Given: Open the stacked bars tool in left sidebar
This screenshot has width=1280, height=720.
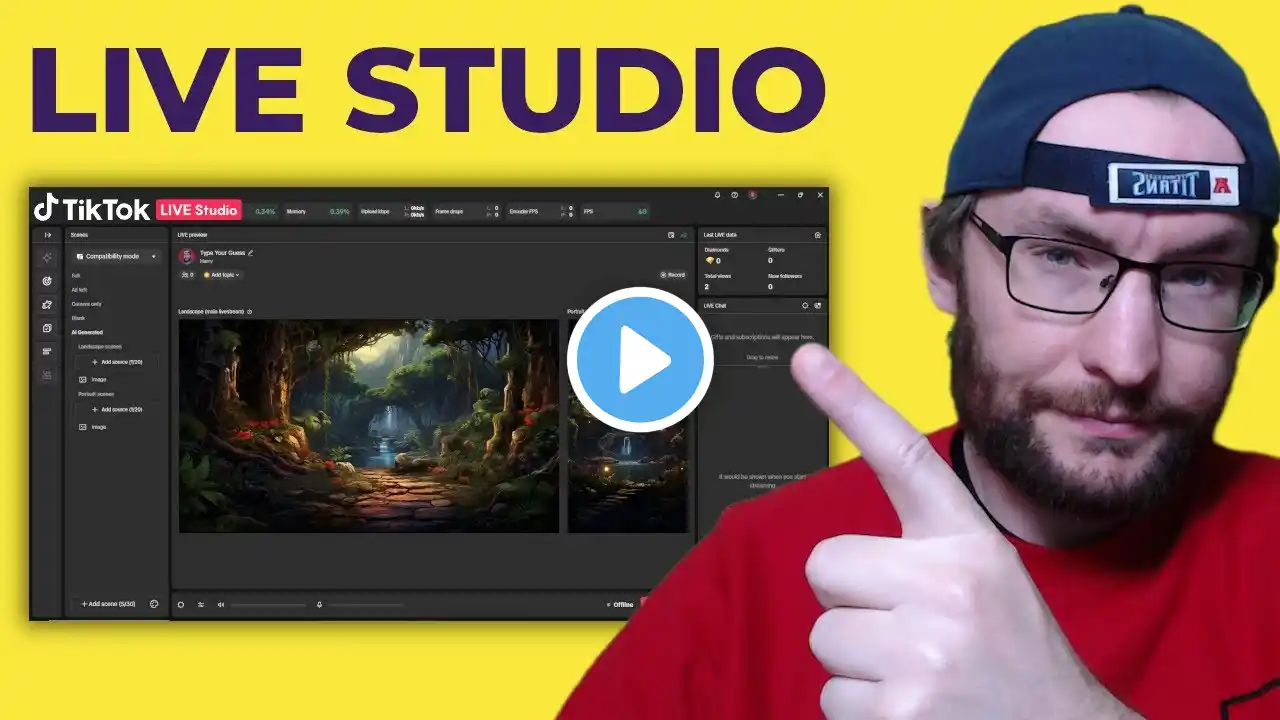Looking at the screenshot, I should point(47,351).
